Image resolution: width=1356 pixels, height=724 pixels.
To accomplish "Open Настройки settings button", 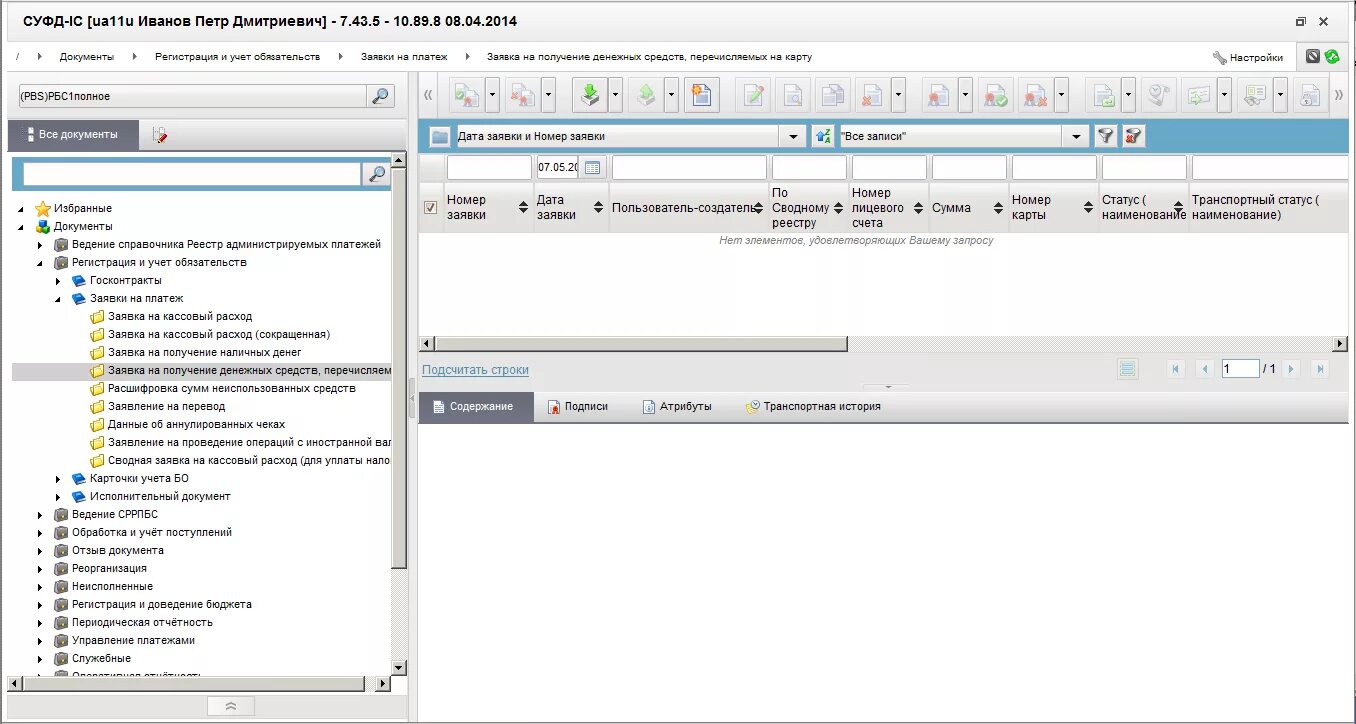I will pyautogui.click(x=1248, y=57).
